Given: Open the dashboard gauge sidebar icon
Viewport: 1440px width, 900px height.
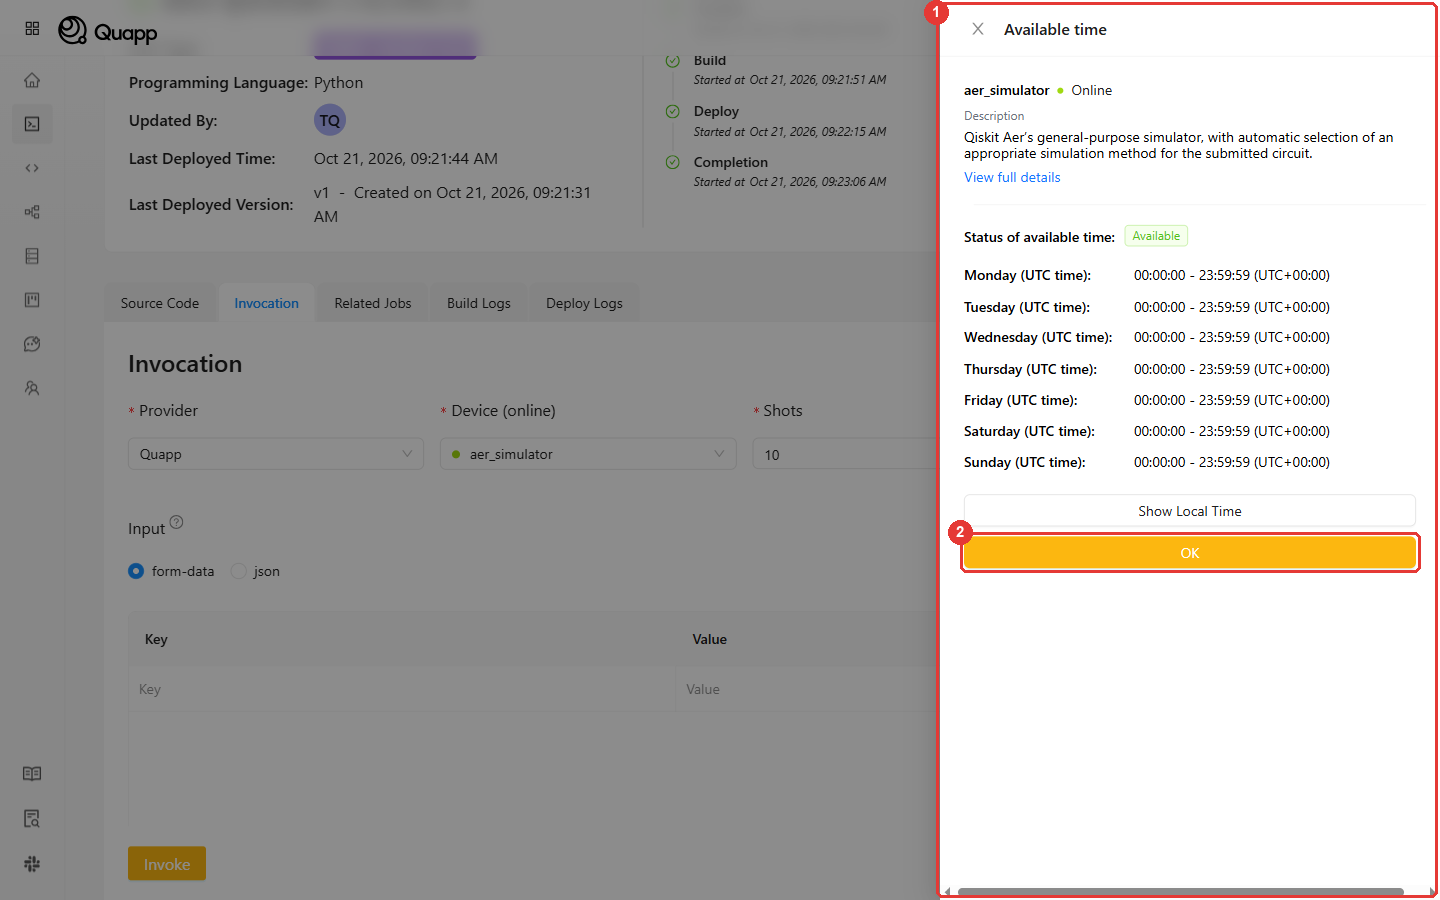Looking at the screenshot, I should (x=32, y=344).
